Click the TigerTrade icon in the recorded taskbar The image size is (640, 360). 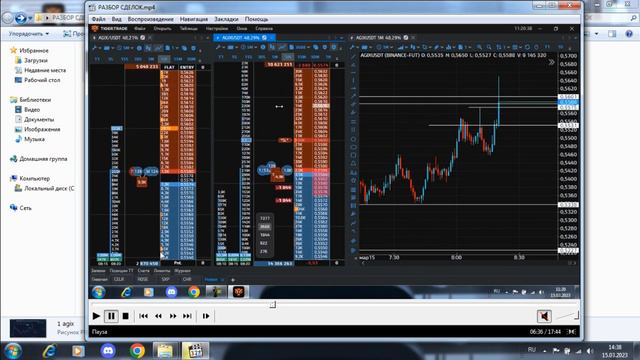pyautogui.click(x=238, y=291)
